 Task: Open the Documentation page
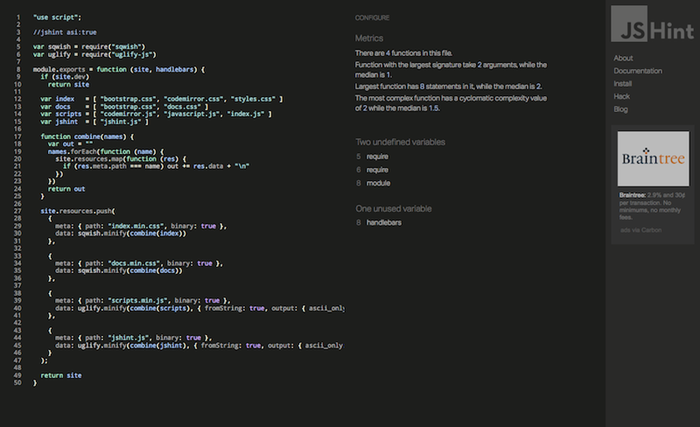pyautogui.click(x=638, y=71)
